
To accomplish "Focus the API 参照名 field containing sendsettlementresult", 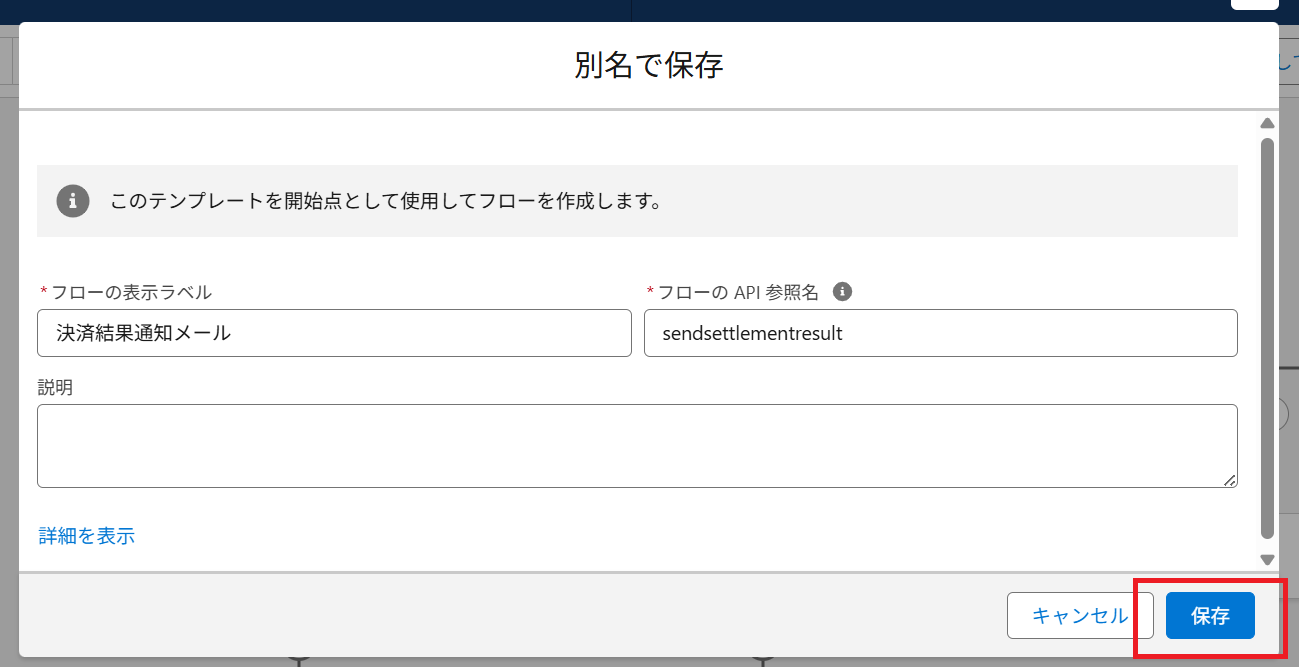I will [x=940, y=333].
